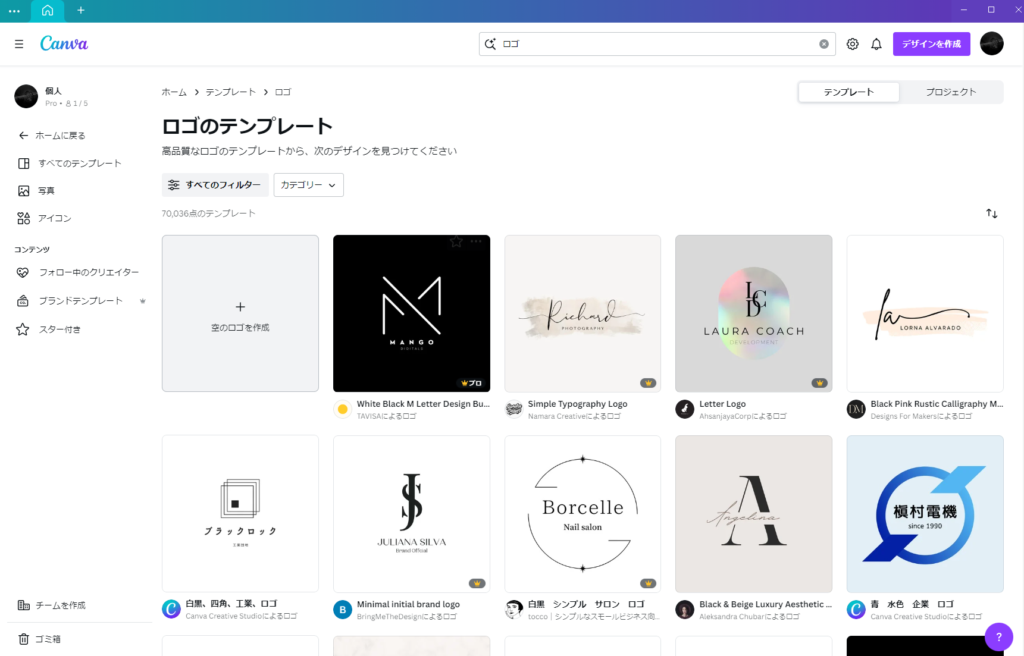The width and height of the screenshot is (1024, 656).
Task: Open the Letter Logo holographic gradient thumbnail
Action: tap(753, 313)
